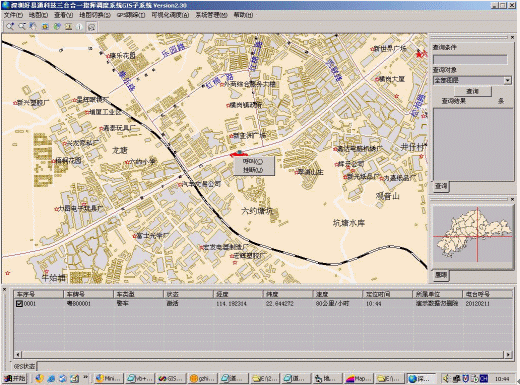Click the volume speaker tray icon
520x385 pixels.
[446, 378]
